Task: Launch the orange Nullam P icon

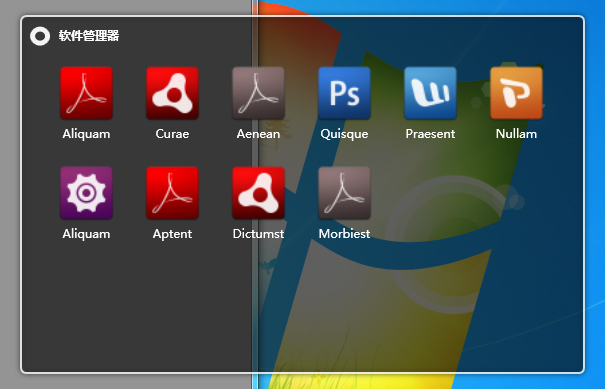Action: 517,93
